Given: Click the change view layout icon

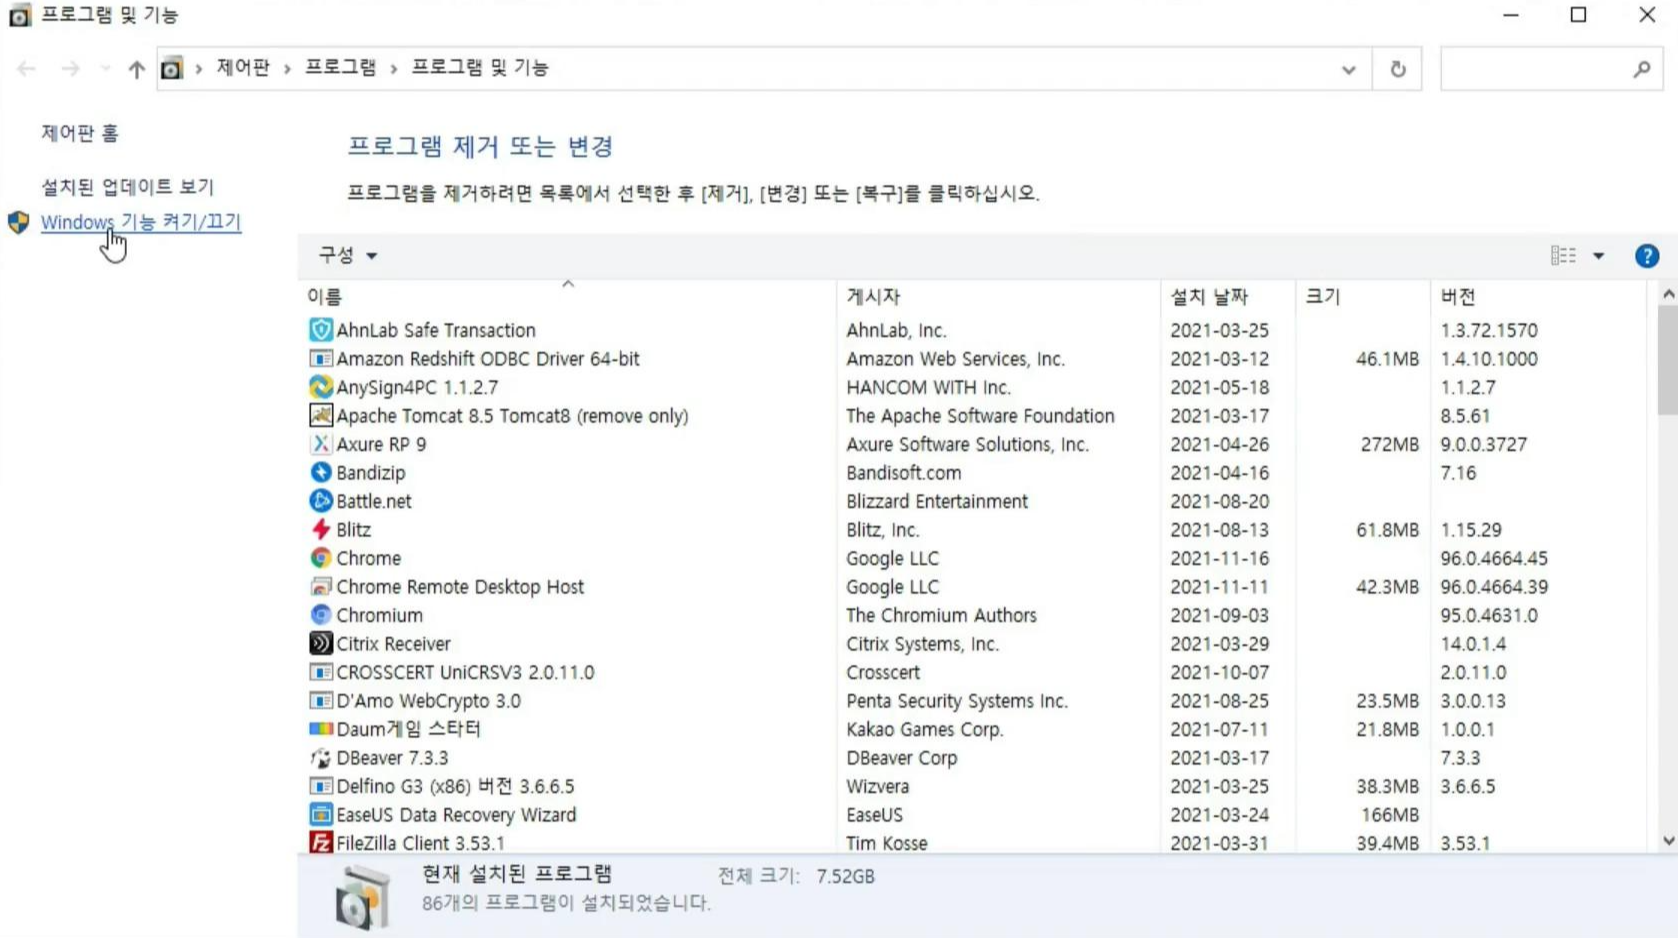Looking at the screenshot, I should click(x=1563, y=256).
